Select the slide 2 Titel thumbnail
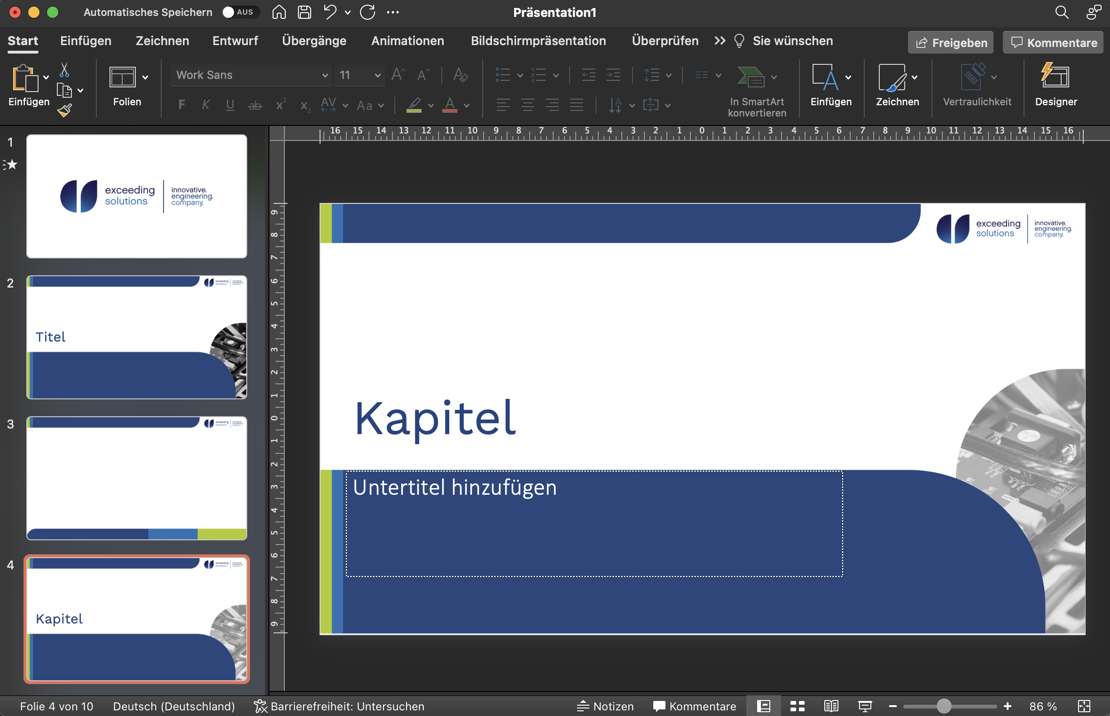The image size is (1110, 716). click(x=137, y=337)
